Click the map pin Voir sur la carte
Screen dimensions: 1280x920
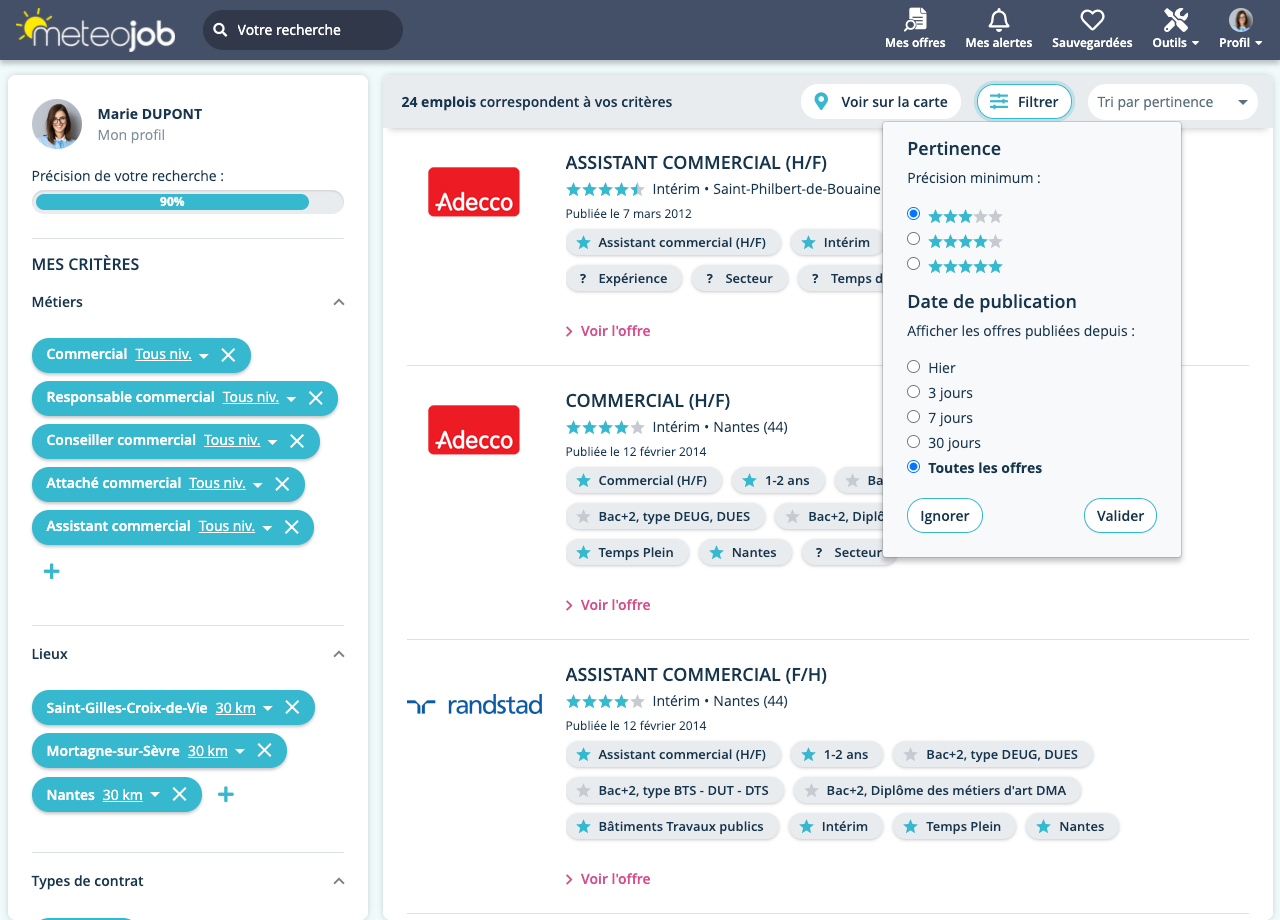coord(881,102)
